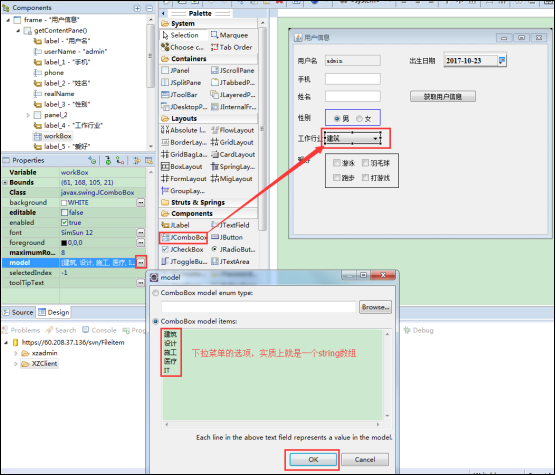Activate the Marquee tool
Image resolution: width=556 pixels, height=475 pixels.
click(229, 35)
